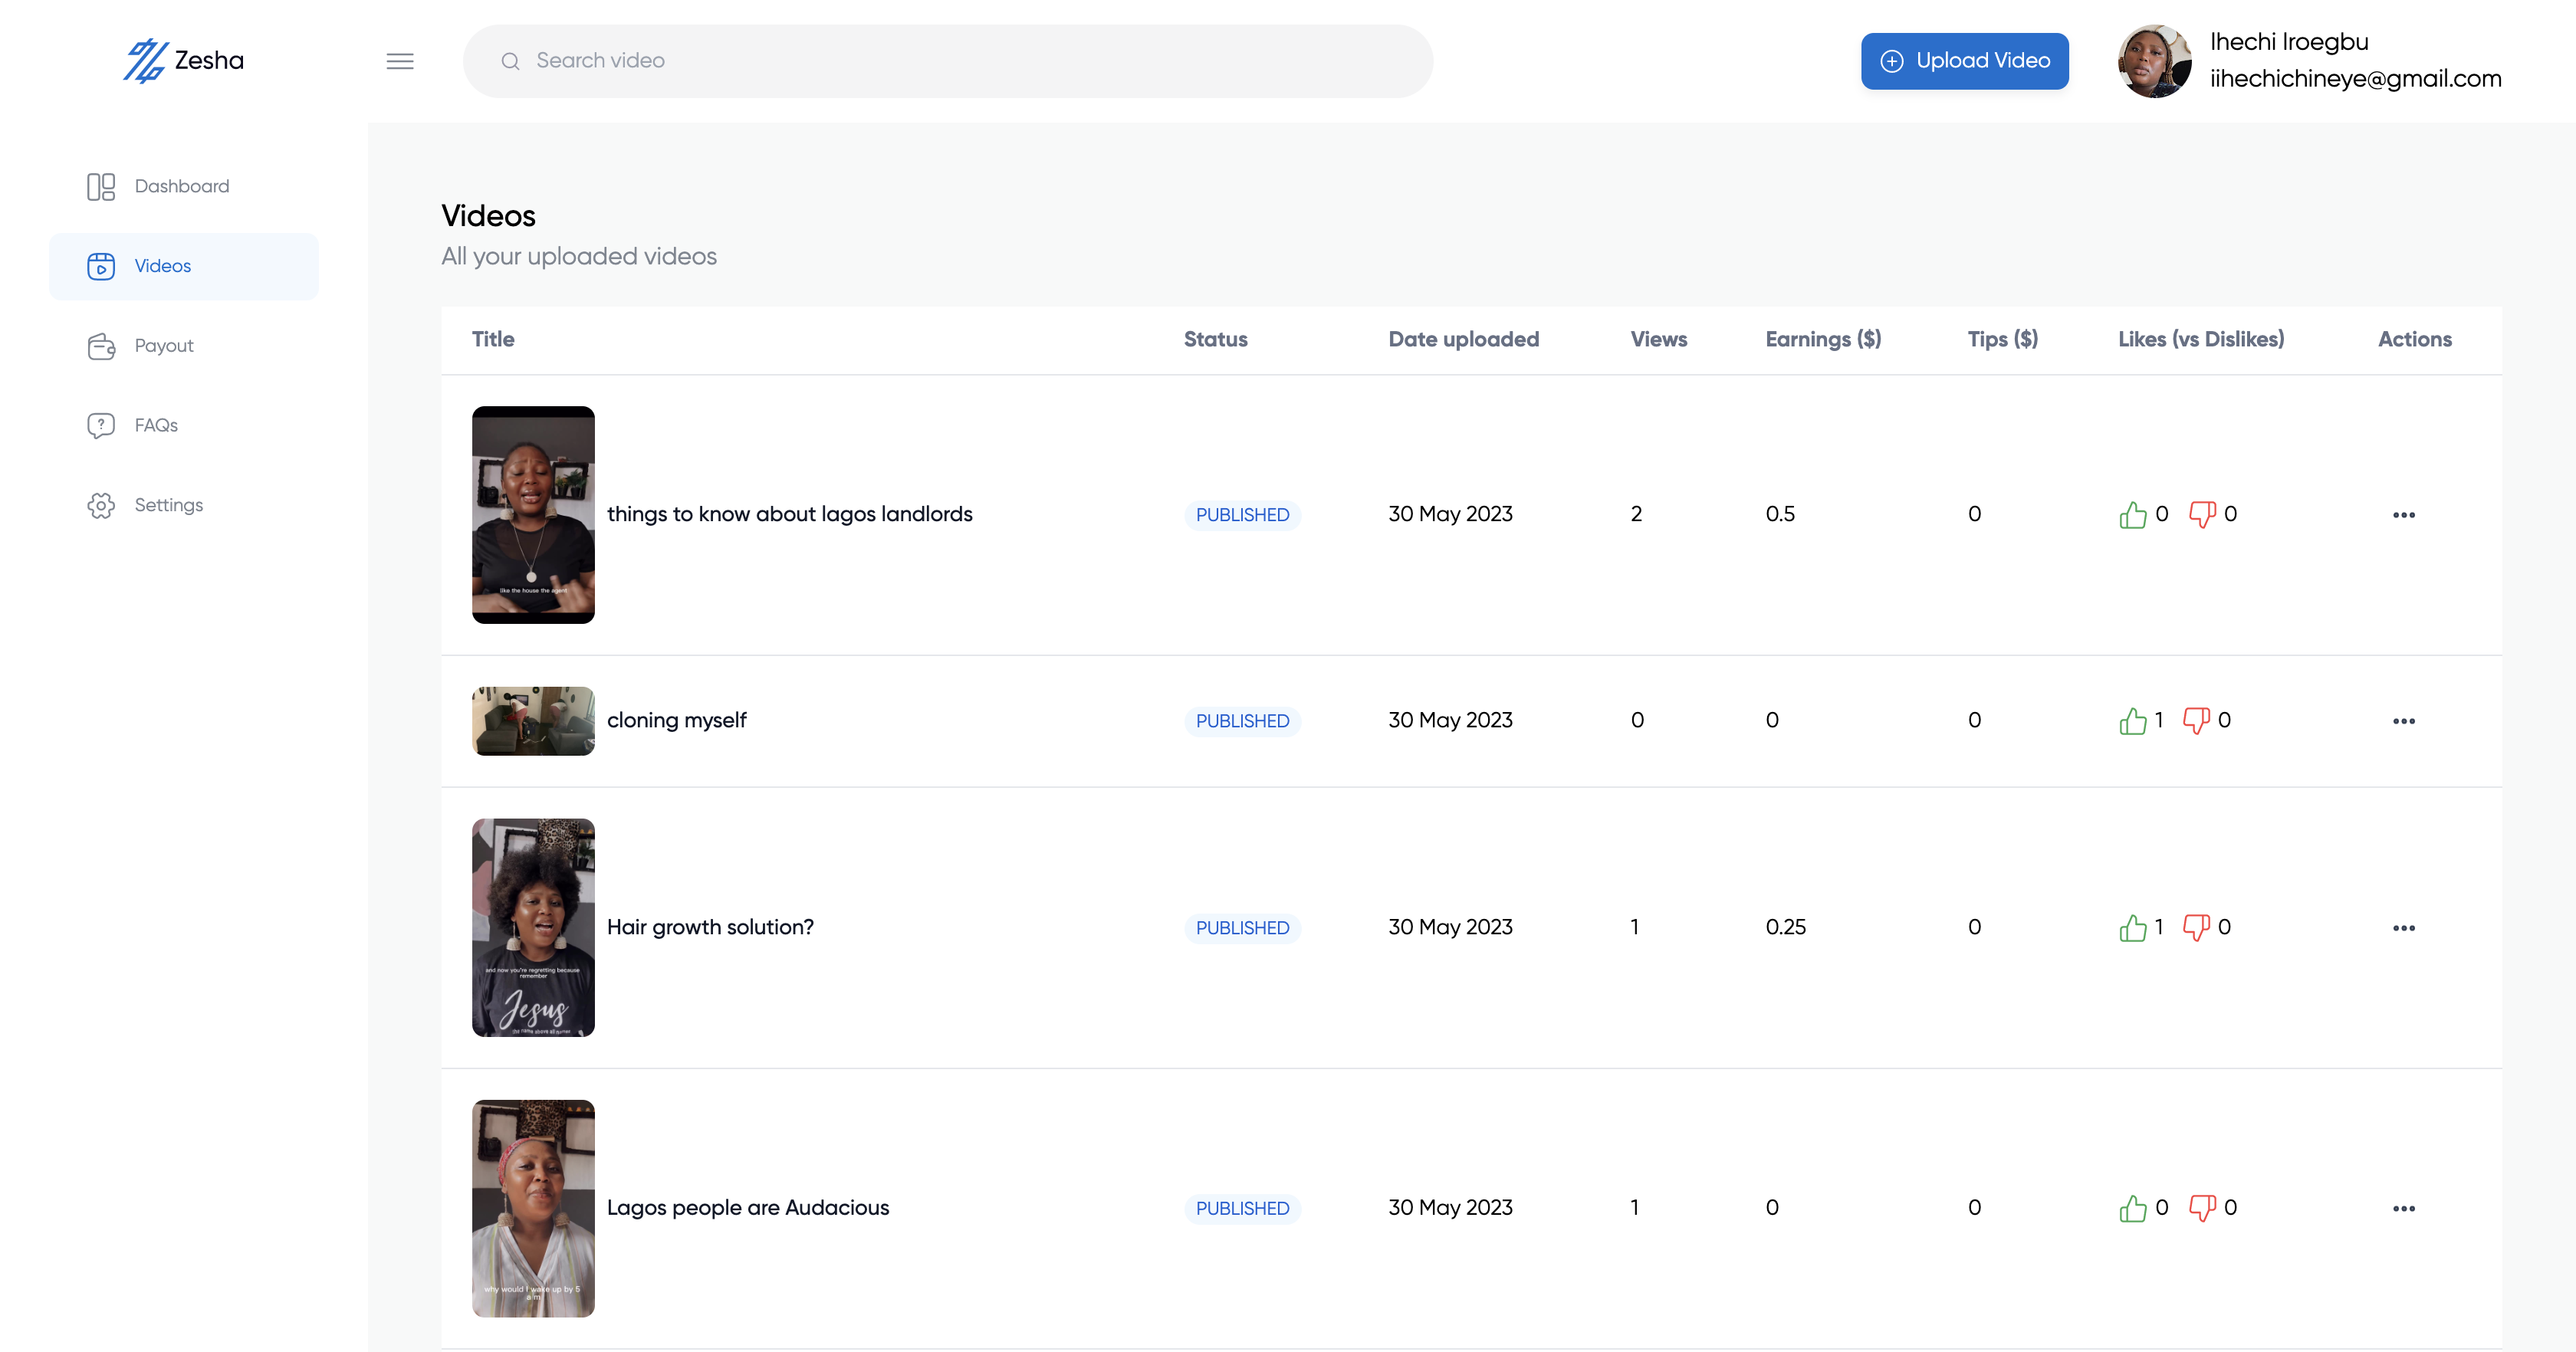
Task: Open the Dashboard sidebar icon
Action: pyautogui.click(x=102, y=186)
